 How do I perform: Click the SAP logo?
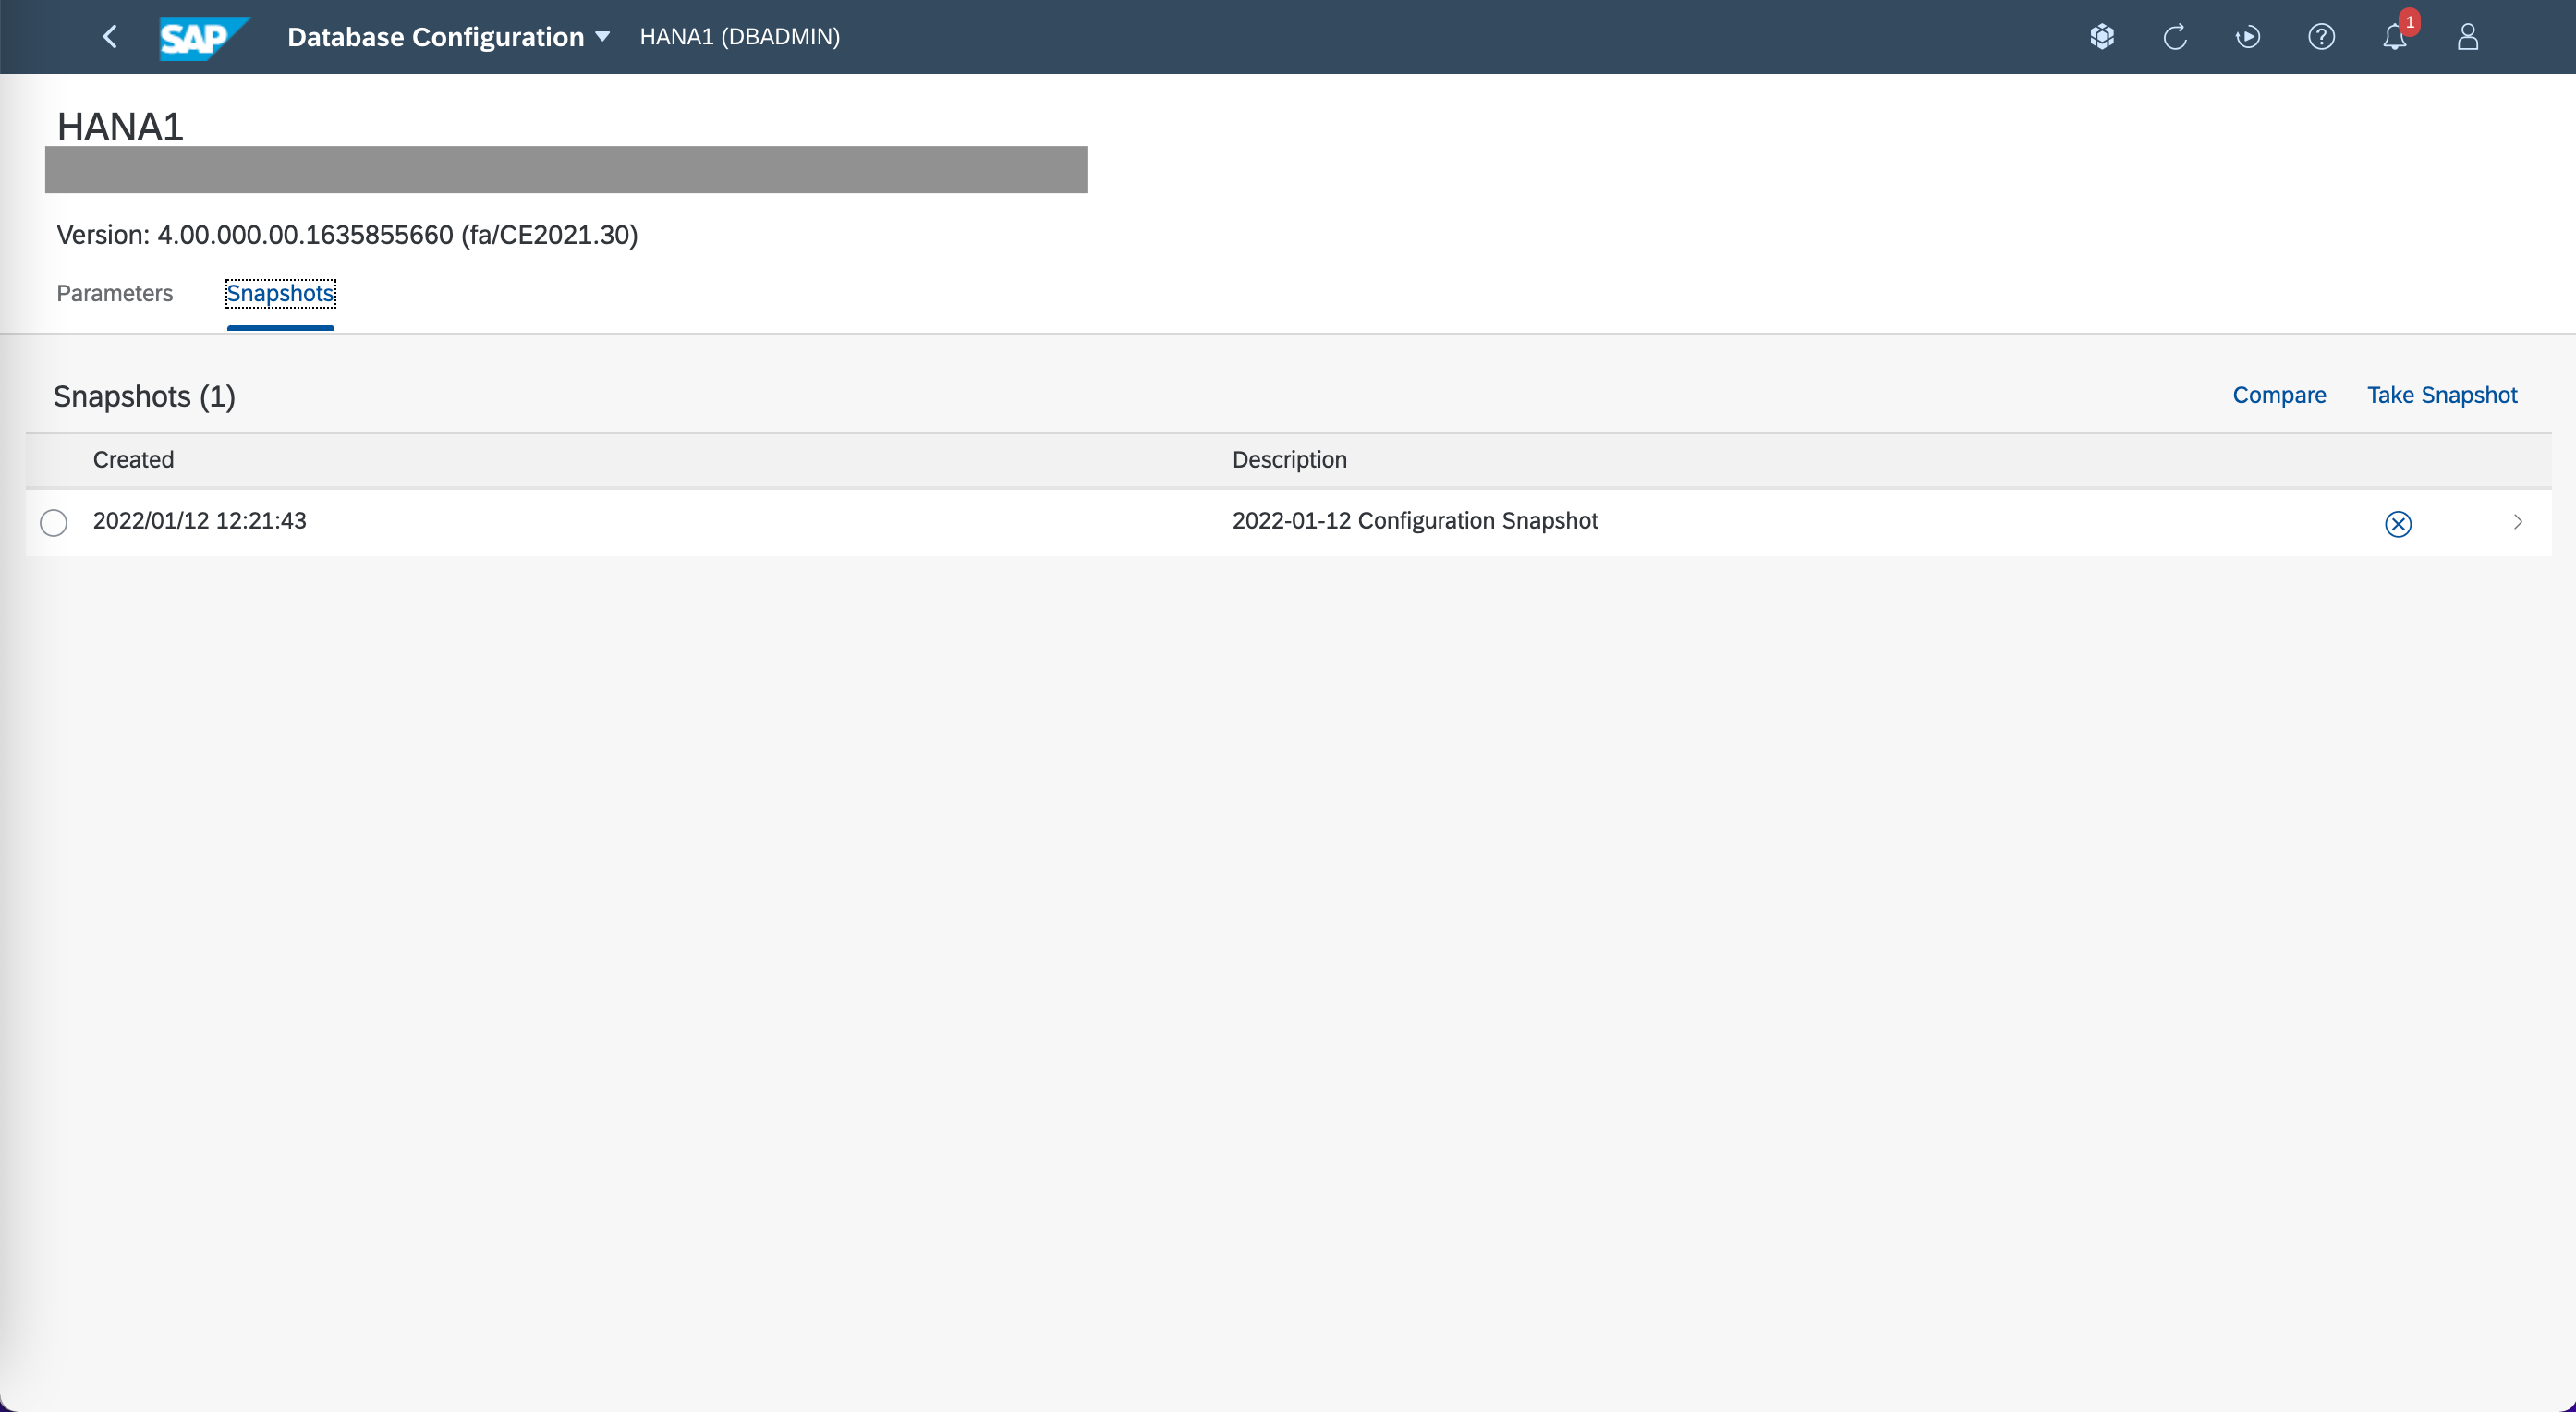click(202, 37)
